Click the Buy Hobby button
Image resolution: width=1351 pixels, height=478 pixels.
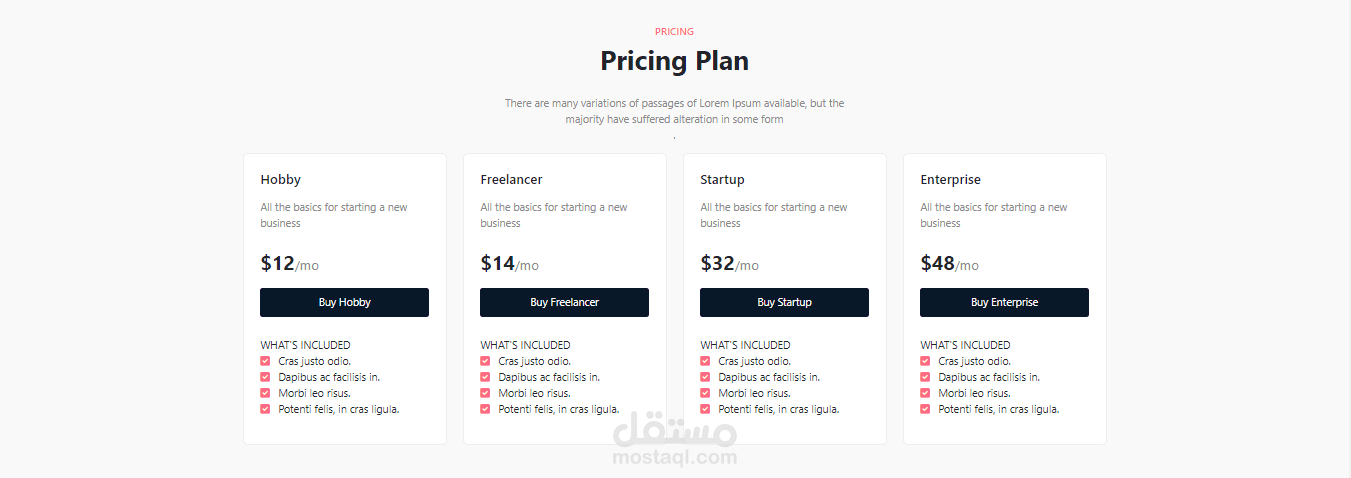tap(344, 302)
